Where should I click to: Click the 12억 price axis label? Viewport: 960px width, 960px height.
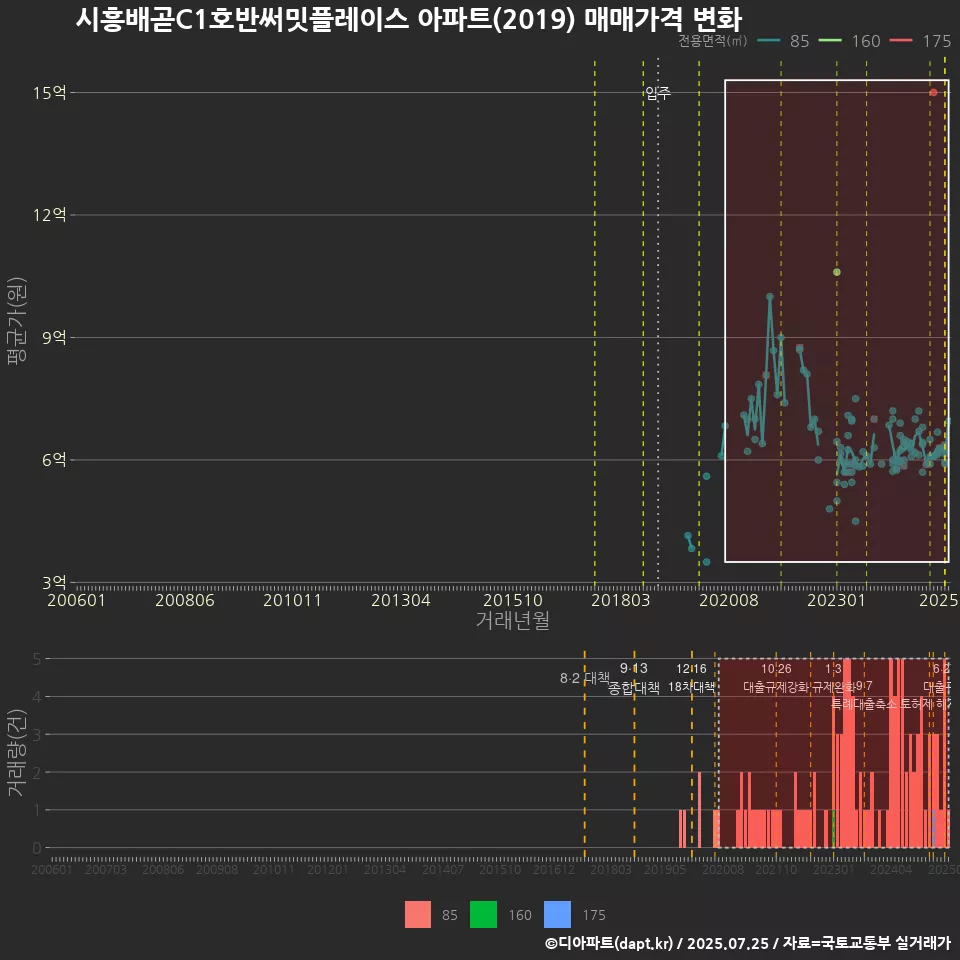point(50,215)
